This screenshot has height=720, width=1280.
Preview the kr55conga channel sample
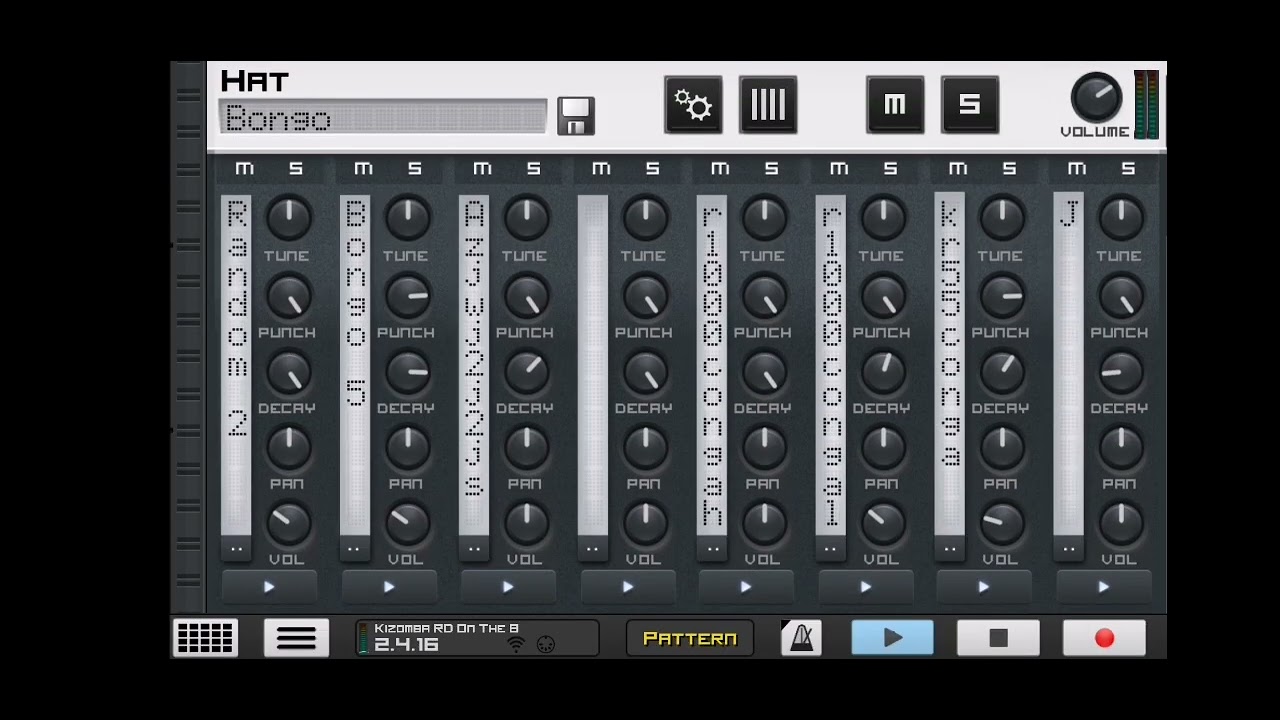click(984, 587)
